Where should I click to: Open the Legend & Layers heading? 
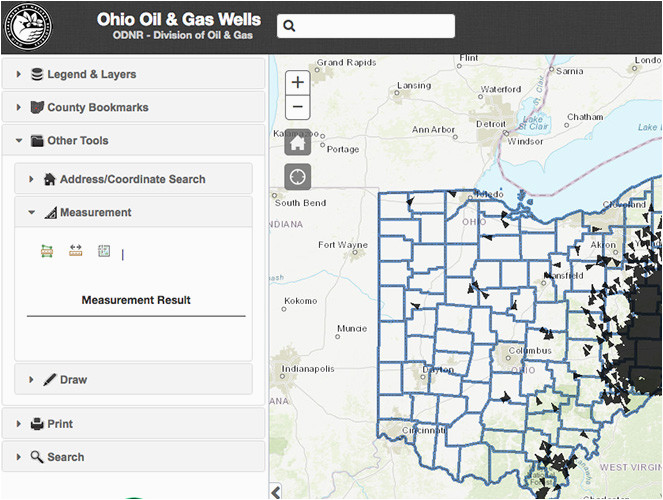point(92,74)
